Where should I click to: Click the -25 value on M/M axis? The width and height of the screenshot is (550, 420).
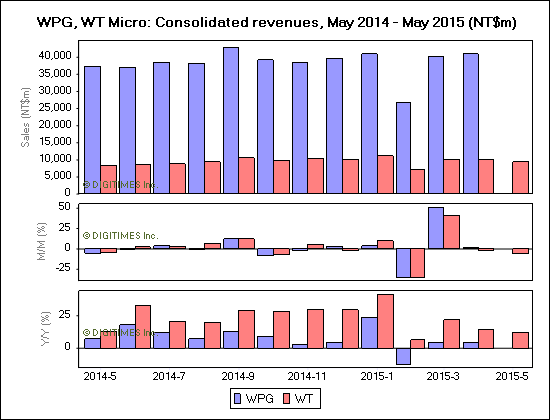[x=62, y=268]
